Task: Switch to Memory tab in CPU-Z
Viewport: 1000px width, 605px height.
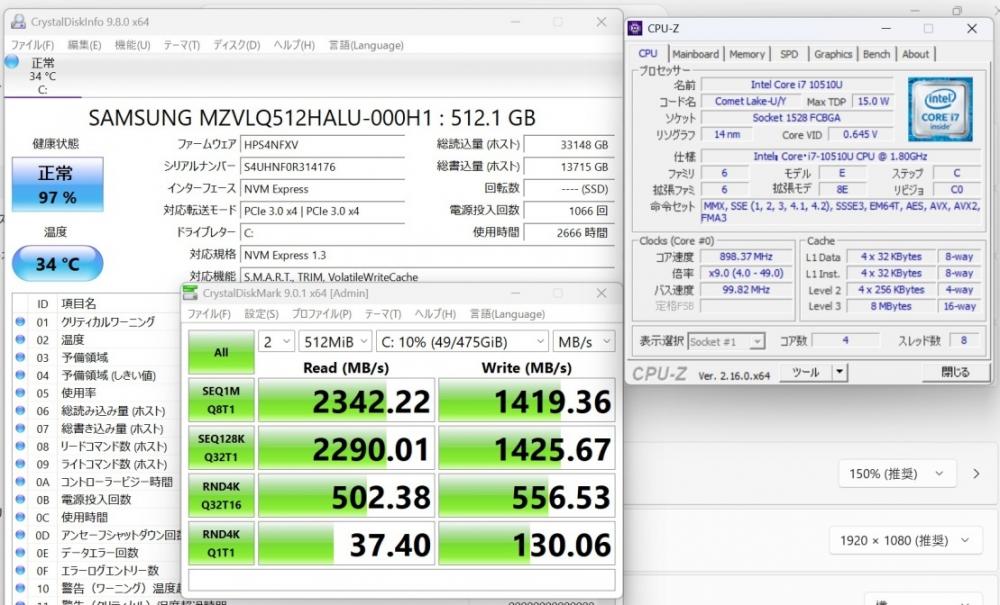Action: tap(747, 54)
